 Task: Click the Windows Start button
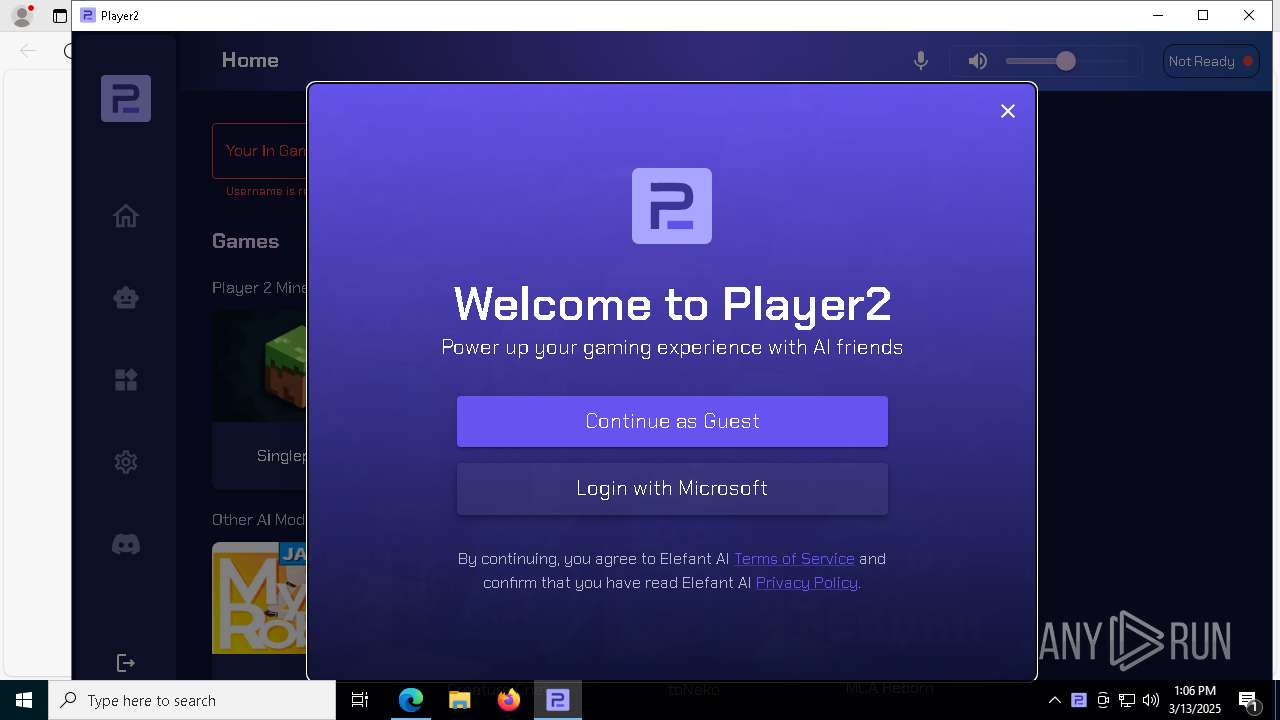tap(24, 700)
